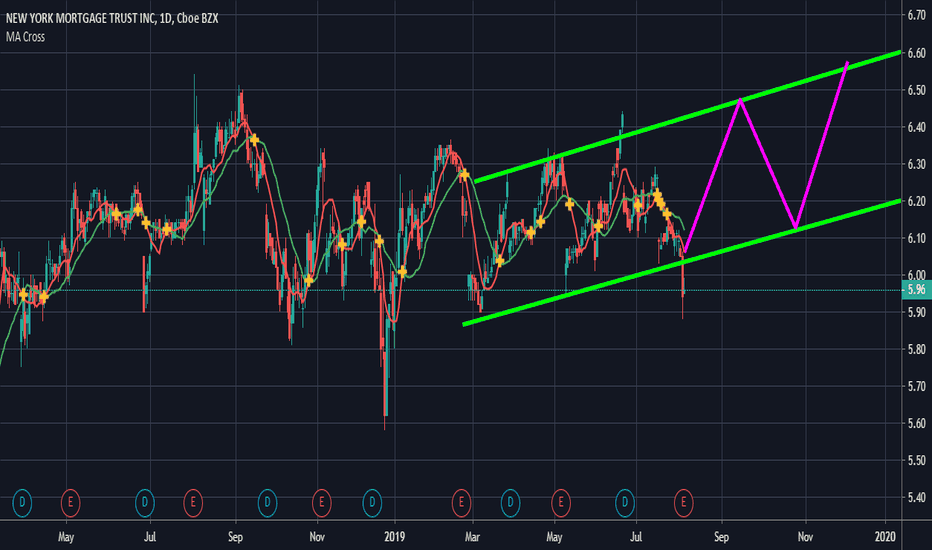Click the 5.70 price axis label
The width and height of the screenshot is (932, 550).
click(x=917, y=386)
